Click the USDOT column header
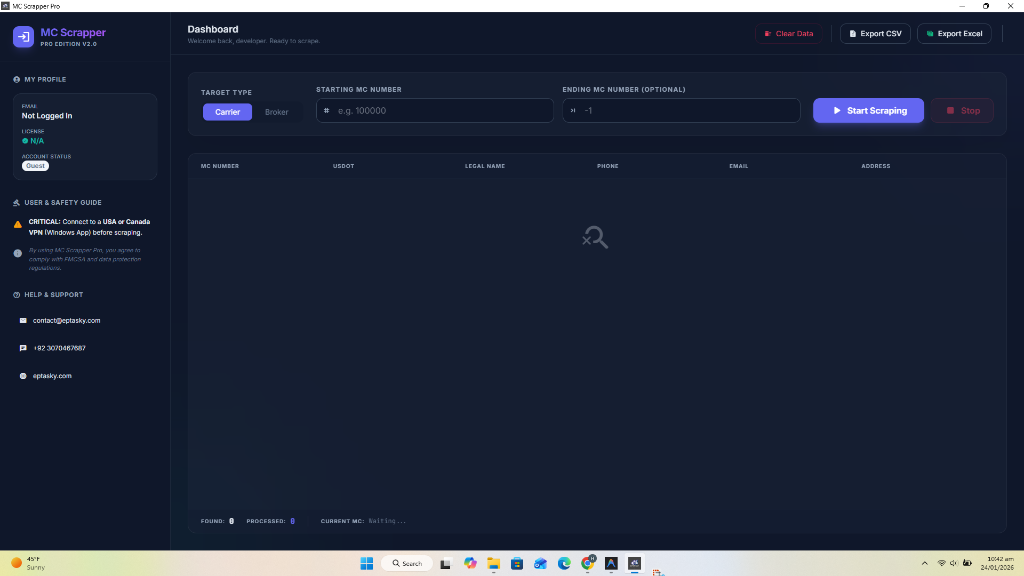Image resolution: width=1024 pixels, height=576 pixels. click(x=344, y=166)
